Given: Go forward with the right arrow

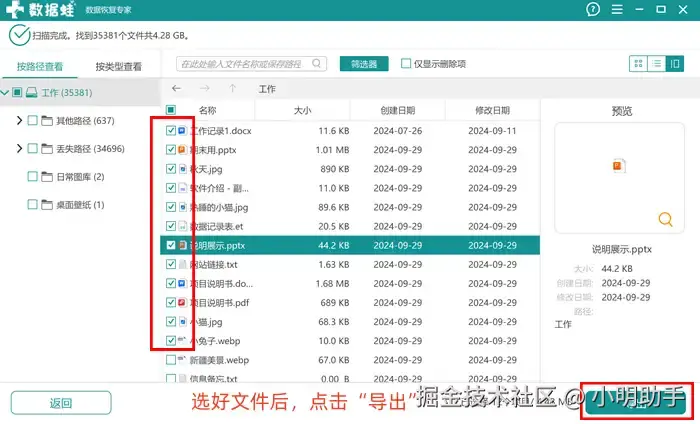Looking at the screenshot, I should (204, 88).
